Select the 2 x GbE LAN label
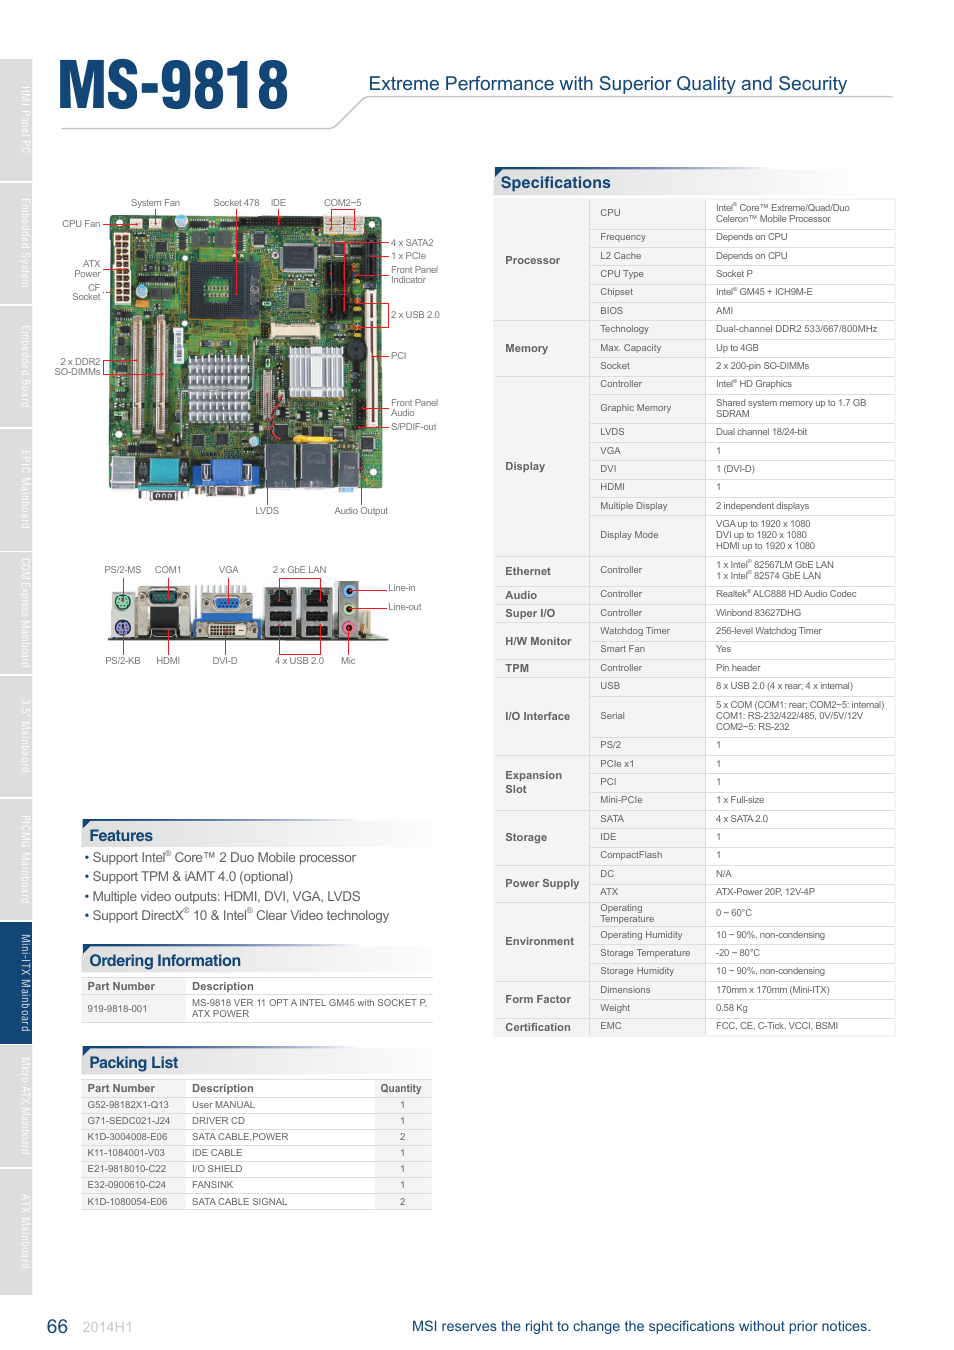The width and height of the screenshot is (954, 1350). [x=299, y=570]
